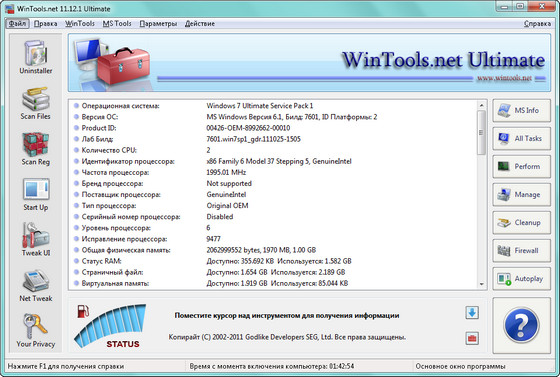560x377 pixels.
Task: Open the All Tasks panel
Action: tap(521, 139)
